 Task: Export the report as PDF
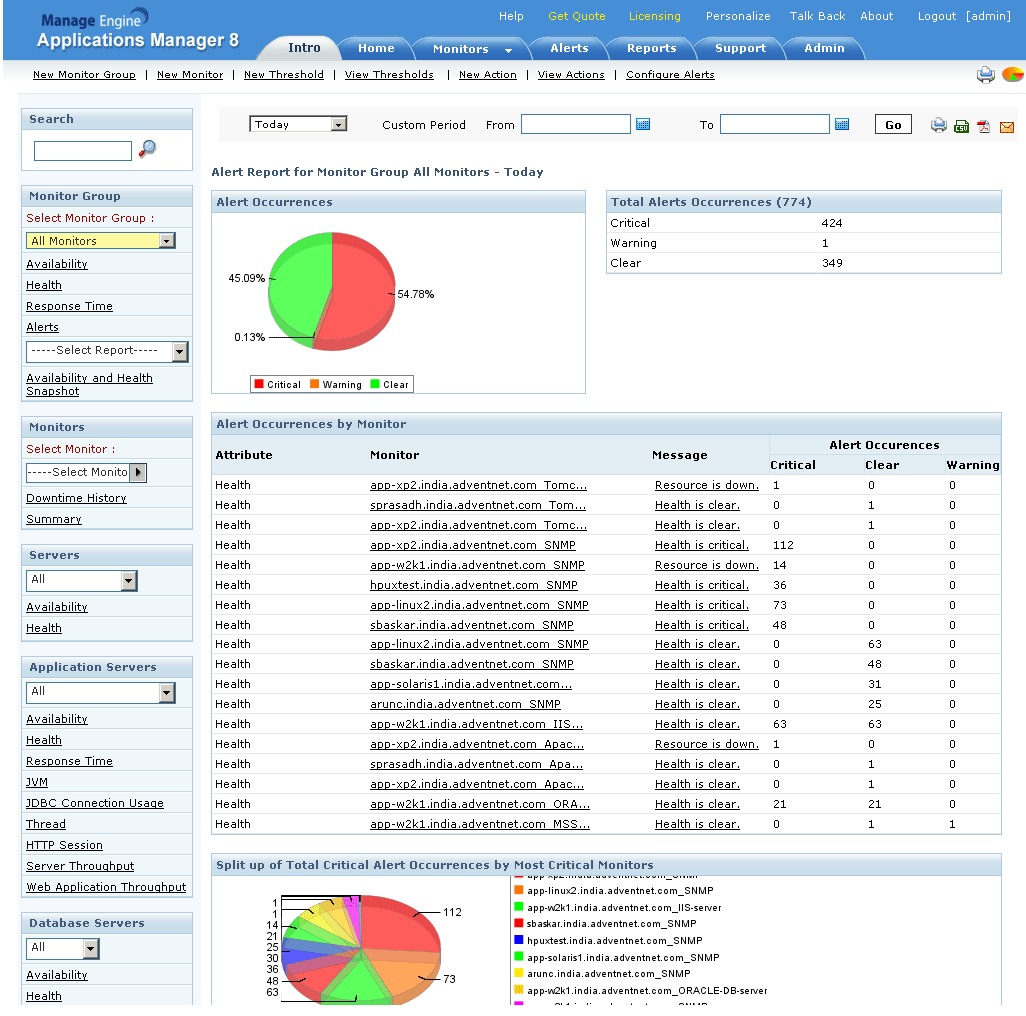984,126
